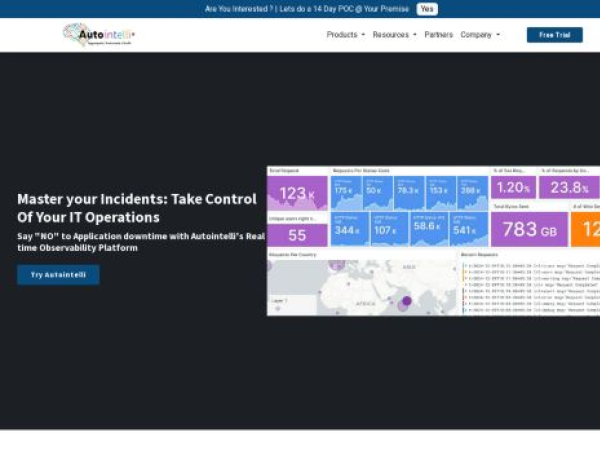Click the 1.20% dashboard tile
This screenshot has height=450, width=600.
pyautogui.click(x=513, y=188)
